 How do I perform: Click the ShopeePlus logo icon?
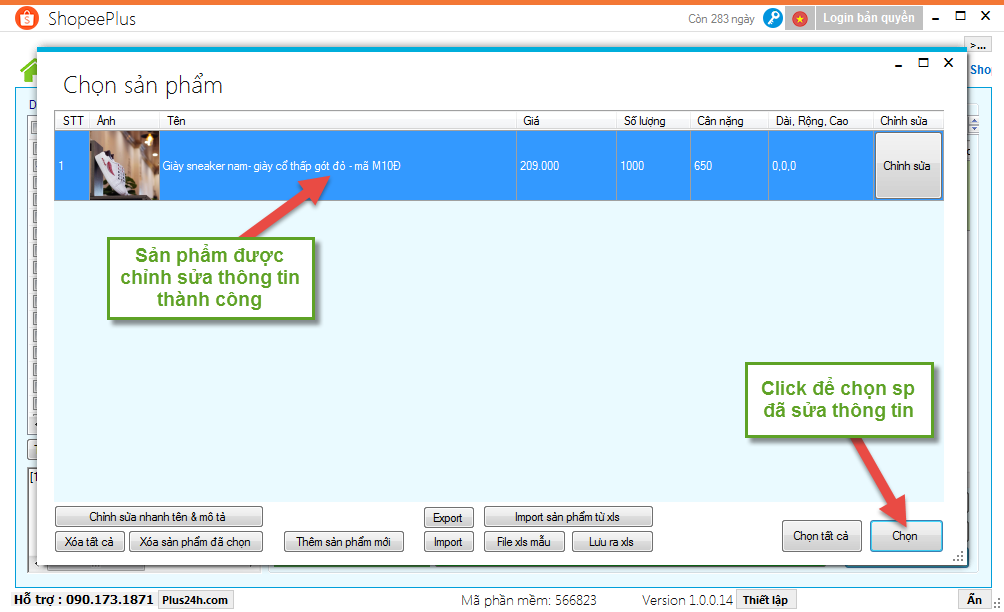[27, 18]
